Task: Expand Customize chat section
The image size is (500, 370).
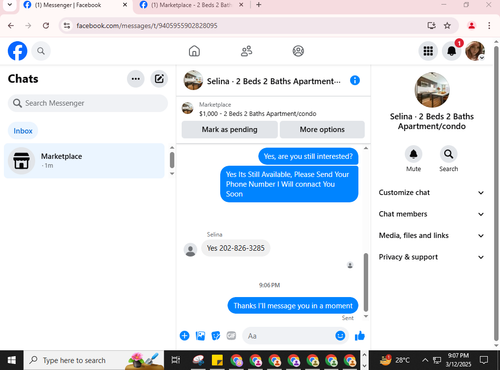Action: click(x=431, y=193)
